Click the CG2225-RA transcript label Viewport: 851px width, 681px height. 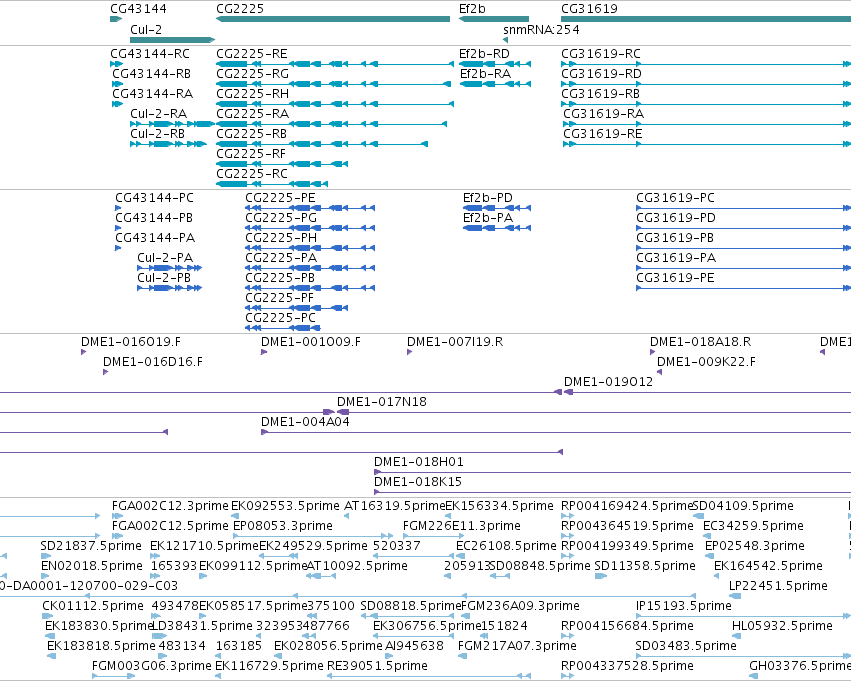pyautogui.click(x=252, y=114)
